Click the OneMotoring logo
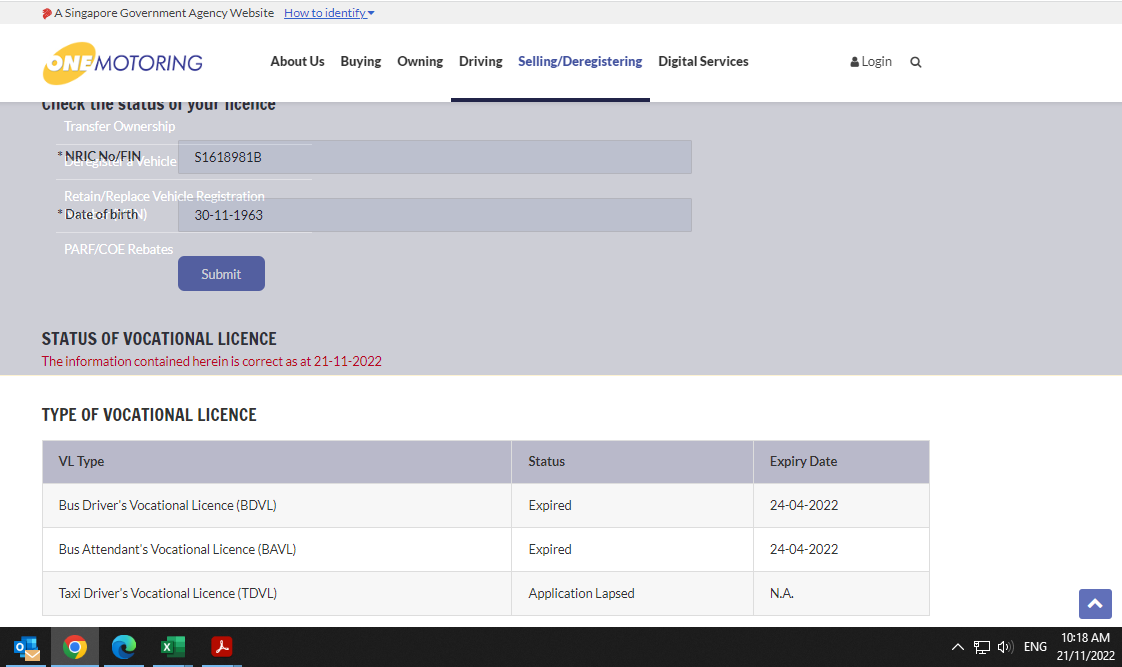Image resolution: width=1122 pixels, height=667 pixels. coord(122,62)
